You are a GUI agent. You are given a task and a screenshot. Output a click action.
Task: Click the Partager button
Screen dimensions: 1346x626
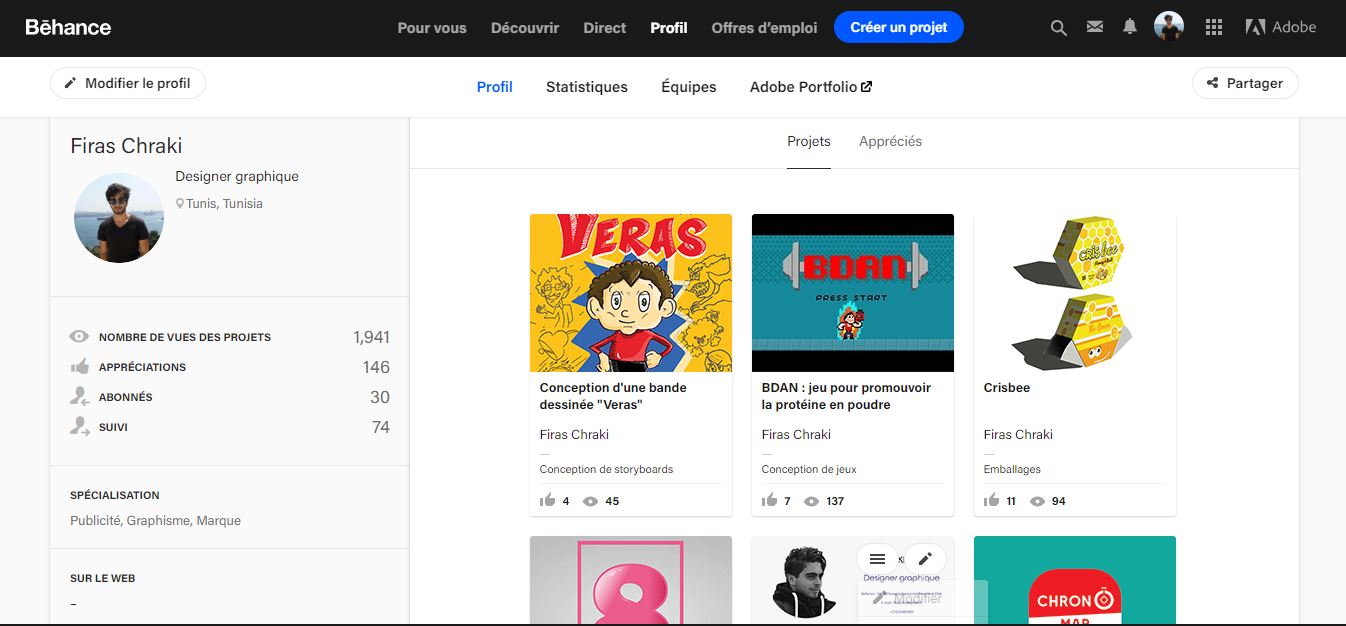tap(1245, 83)
